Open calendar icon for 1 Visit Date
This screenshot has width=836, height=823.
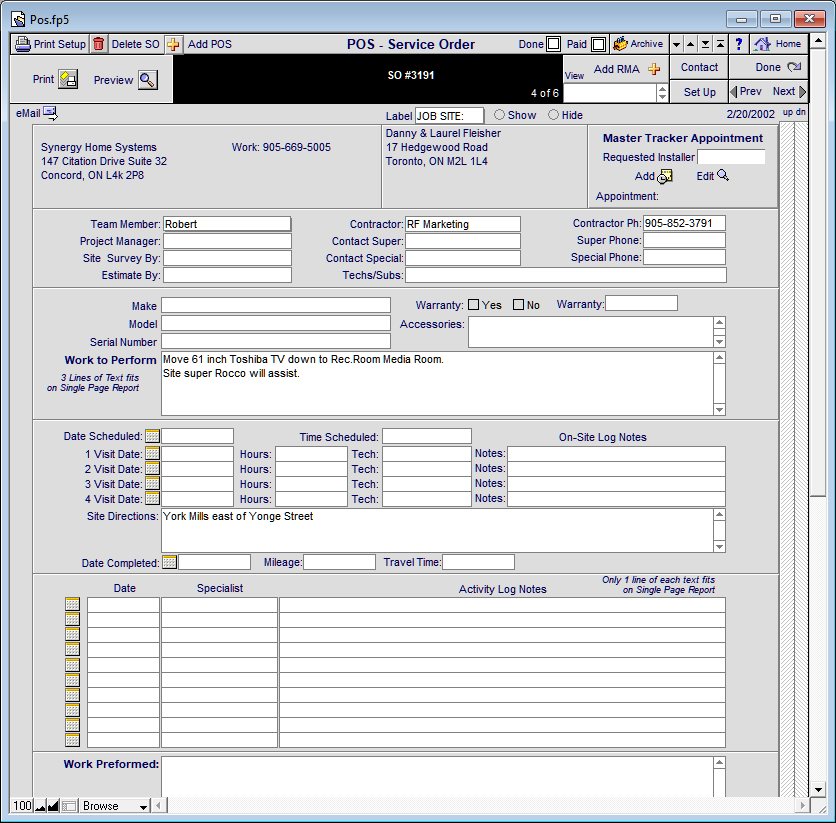point(152,454)
